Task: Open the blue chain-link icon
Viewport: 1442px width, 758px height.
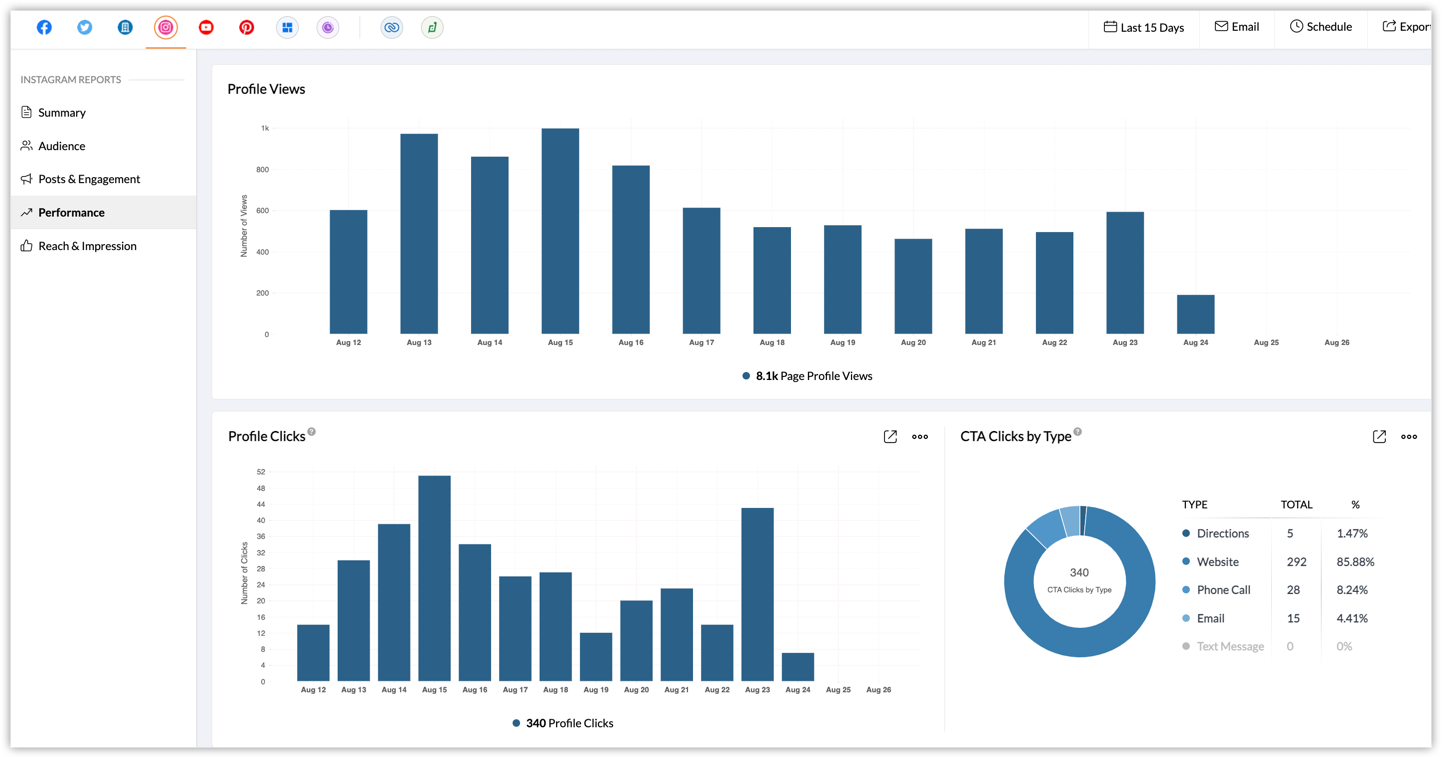Action: [x=392, y=27]
